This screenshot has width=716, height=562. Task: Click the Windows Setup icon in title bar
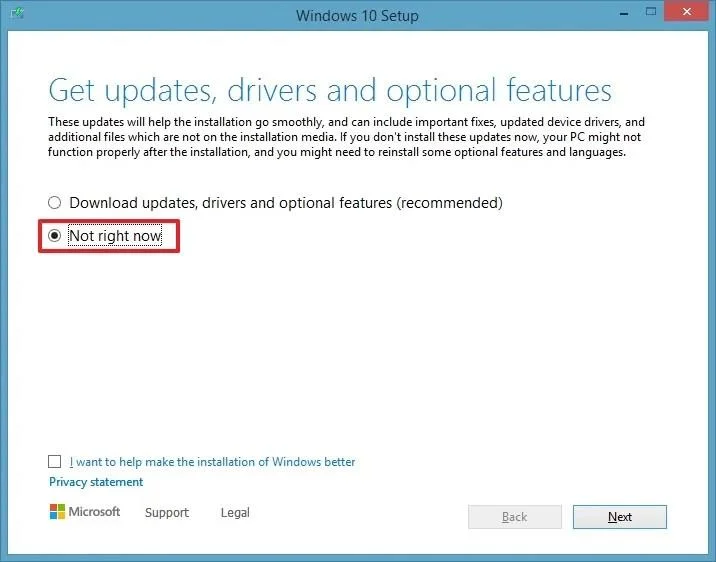pos(17,13)
